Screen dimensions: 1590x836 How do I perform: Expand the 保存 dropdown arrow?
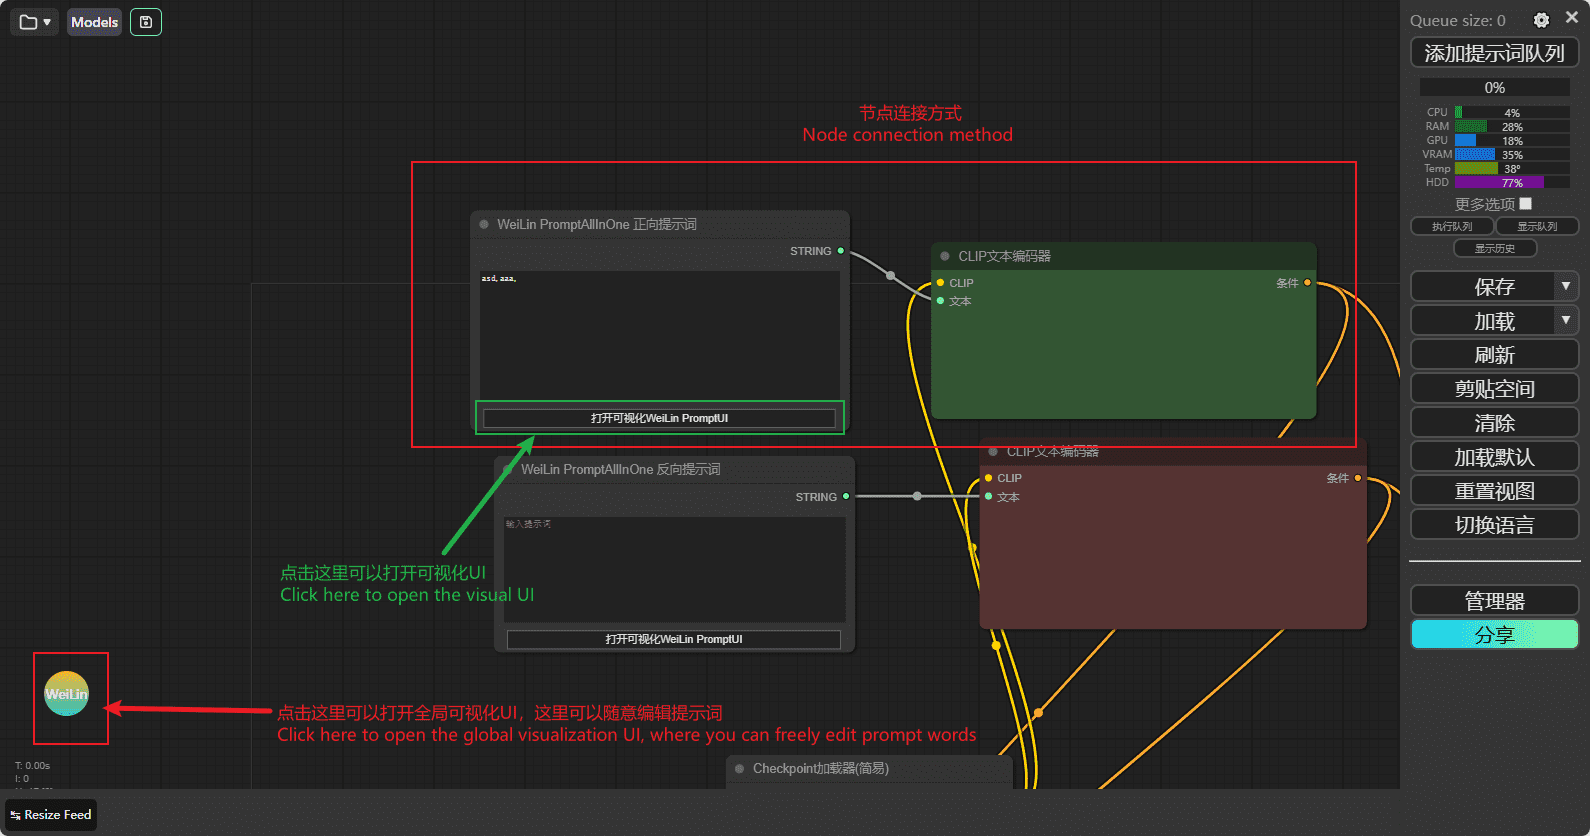[1566, 286]
